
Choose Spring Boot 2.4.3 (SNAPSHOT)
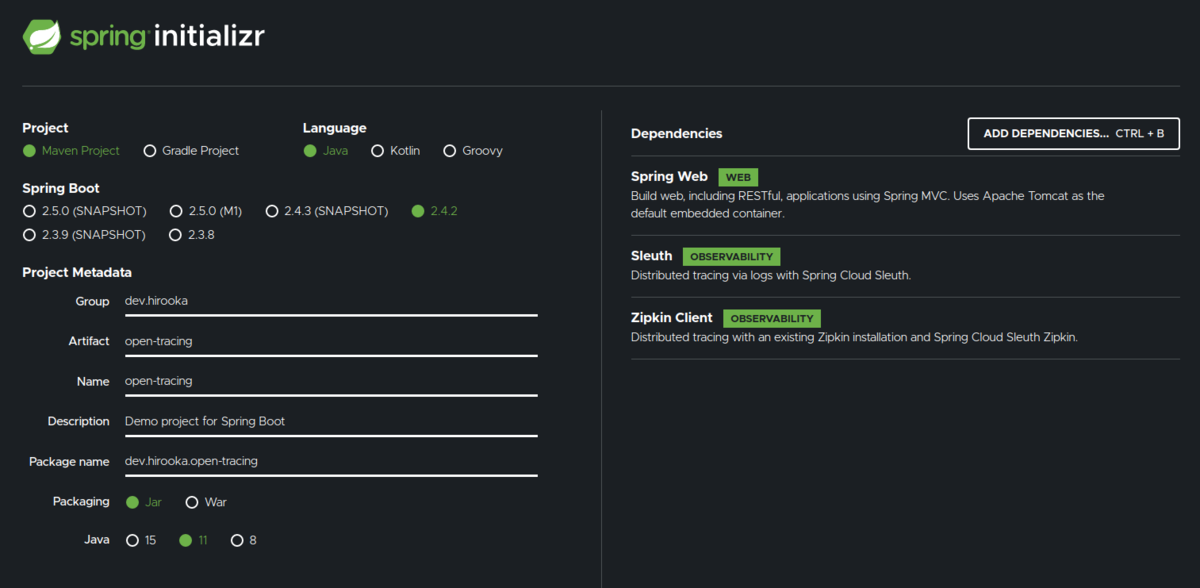pos(326,211)
